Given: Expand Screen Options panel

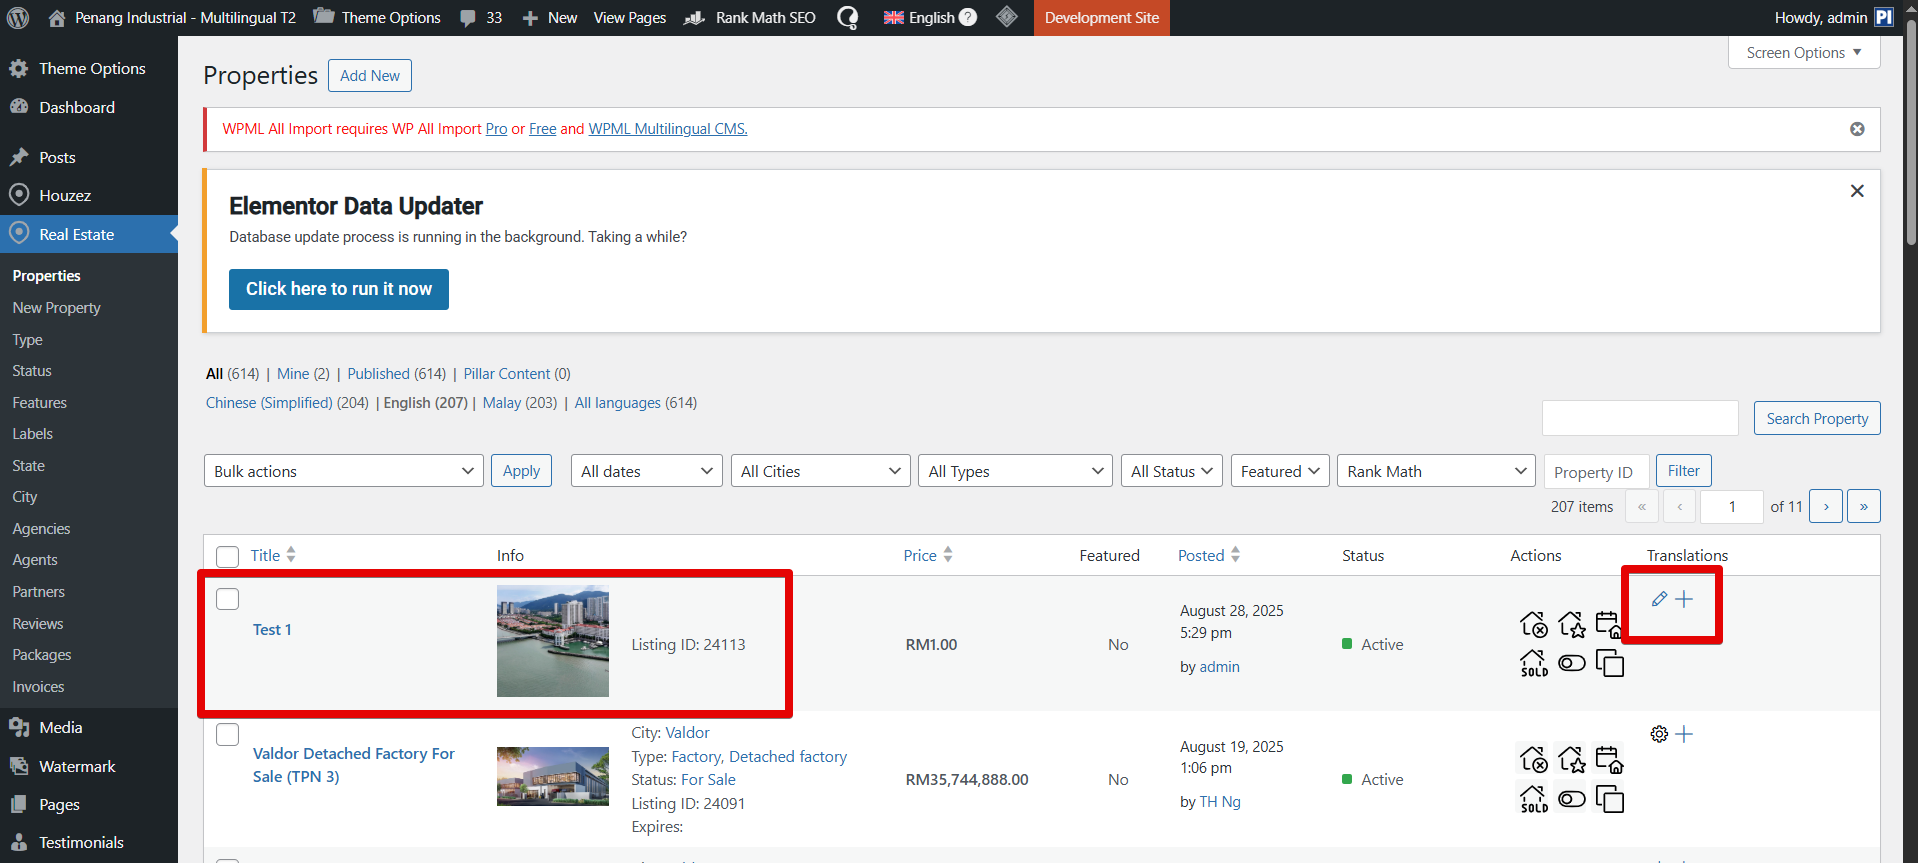Looking at the screenshot, I should pyautogui.click(x=1803, y=53).
